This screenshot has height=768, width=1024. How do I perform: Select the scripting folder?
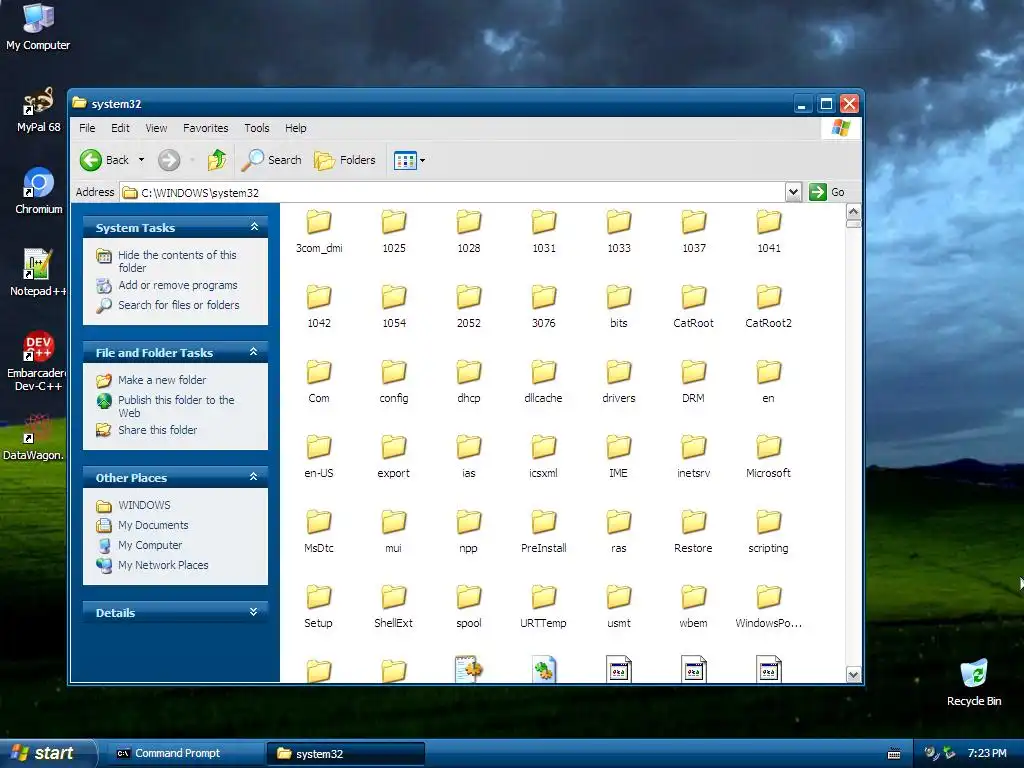pyautogui.click(x=768, y=532)
